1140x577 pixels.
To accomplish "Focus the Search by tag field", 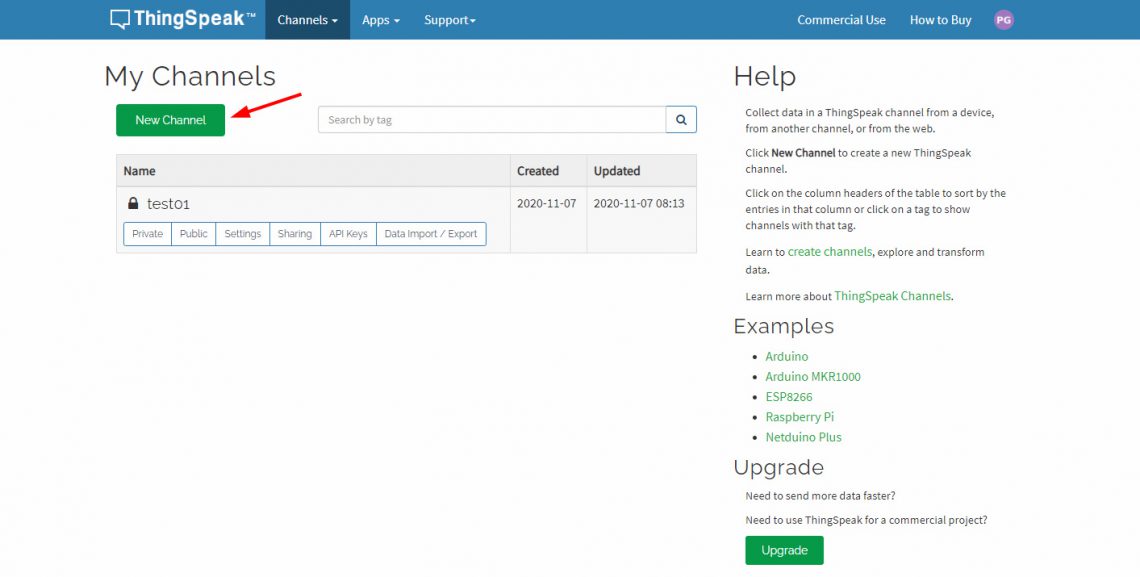I will [491, 120].
